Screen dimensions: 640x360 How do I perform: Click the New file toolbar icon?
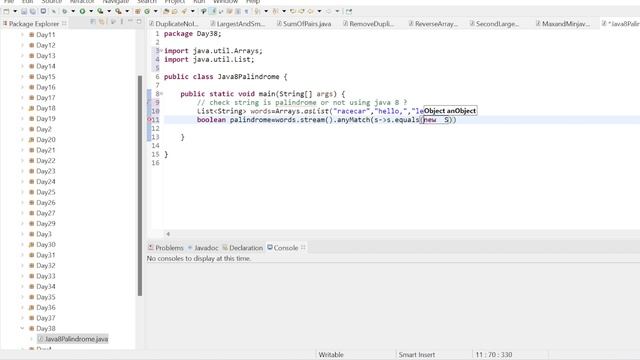[x=6, y=11]
